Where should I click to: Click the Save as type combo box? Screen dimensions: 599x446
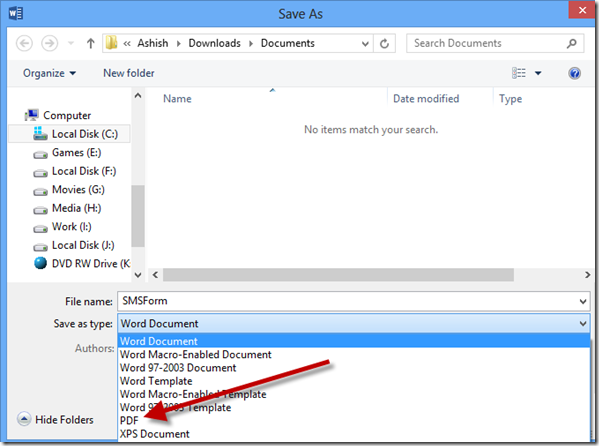[x=354, y=324]
